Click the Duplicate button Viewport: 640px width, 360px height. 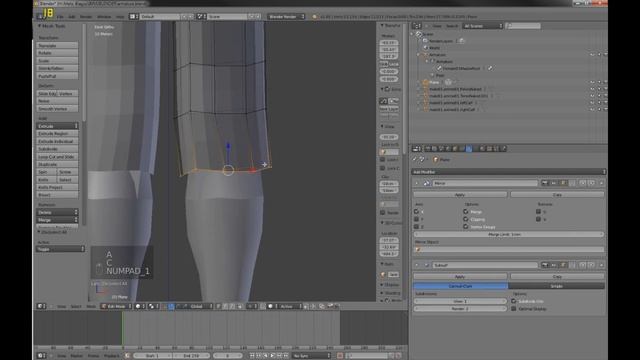click(x=57, y=164)
